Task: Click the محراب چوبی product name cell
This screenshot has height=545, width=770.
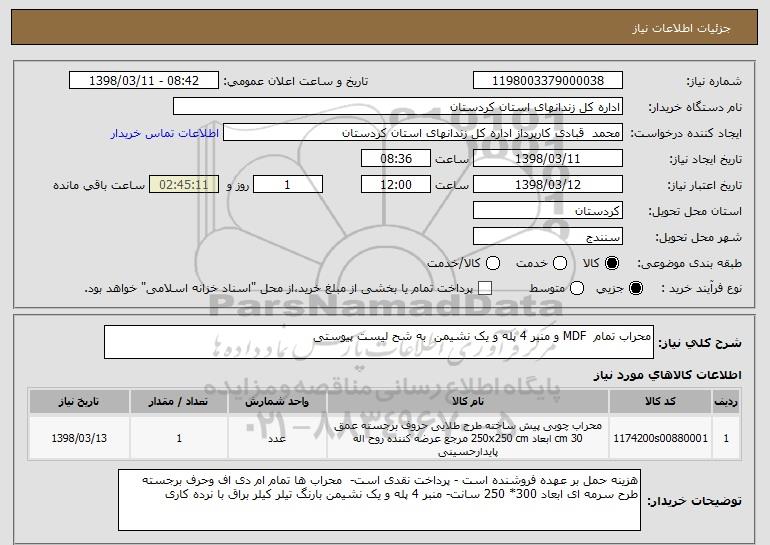Action: pyautogui.click(x=468, y=438)
